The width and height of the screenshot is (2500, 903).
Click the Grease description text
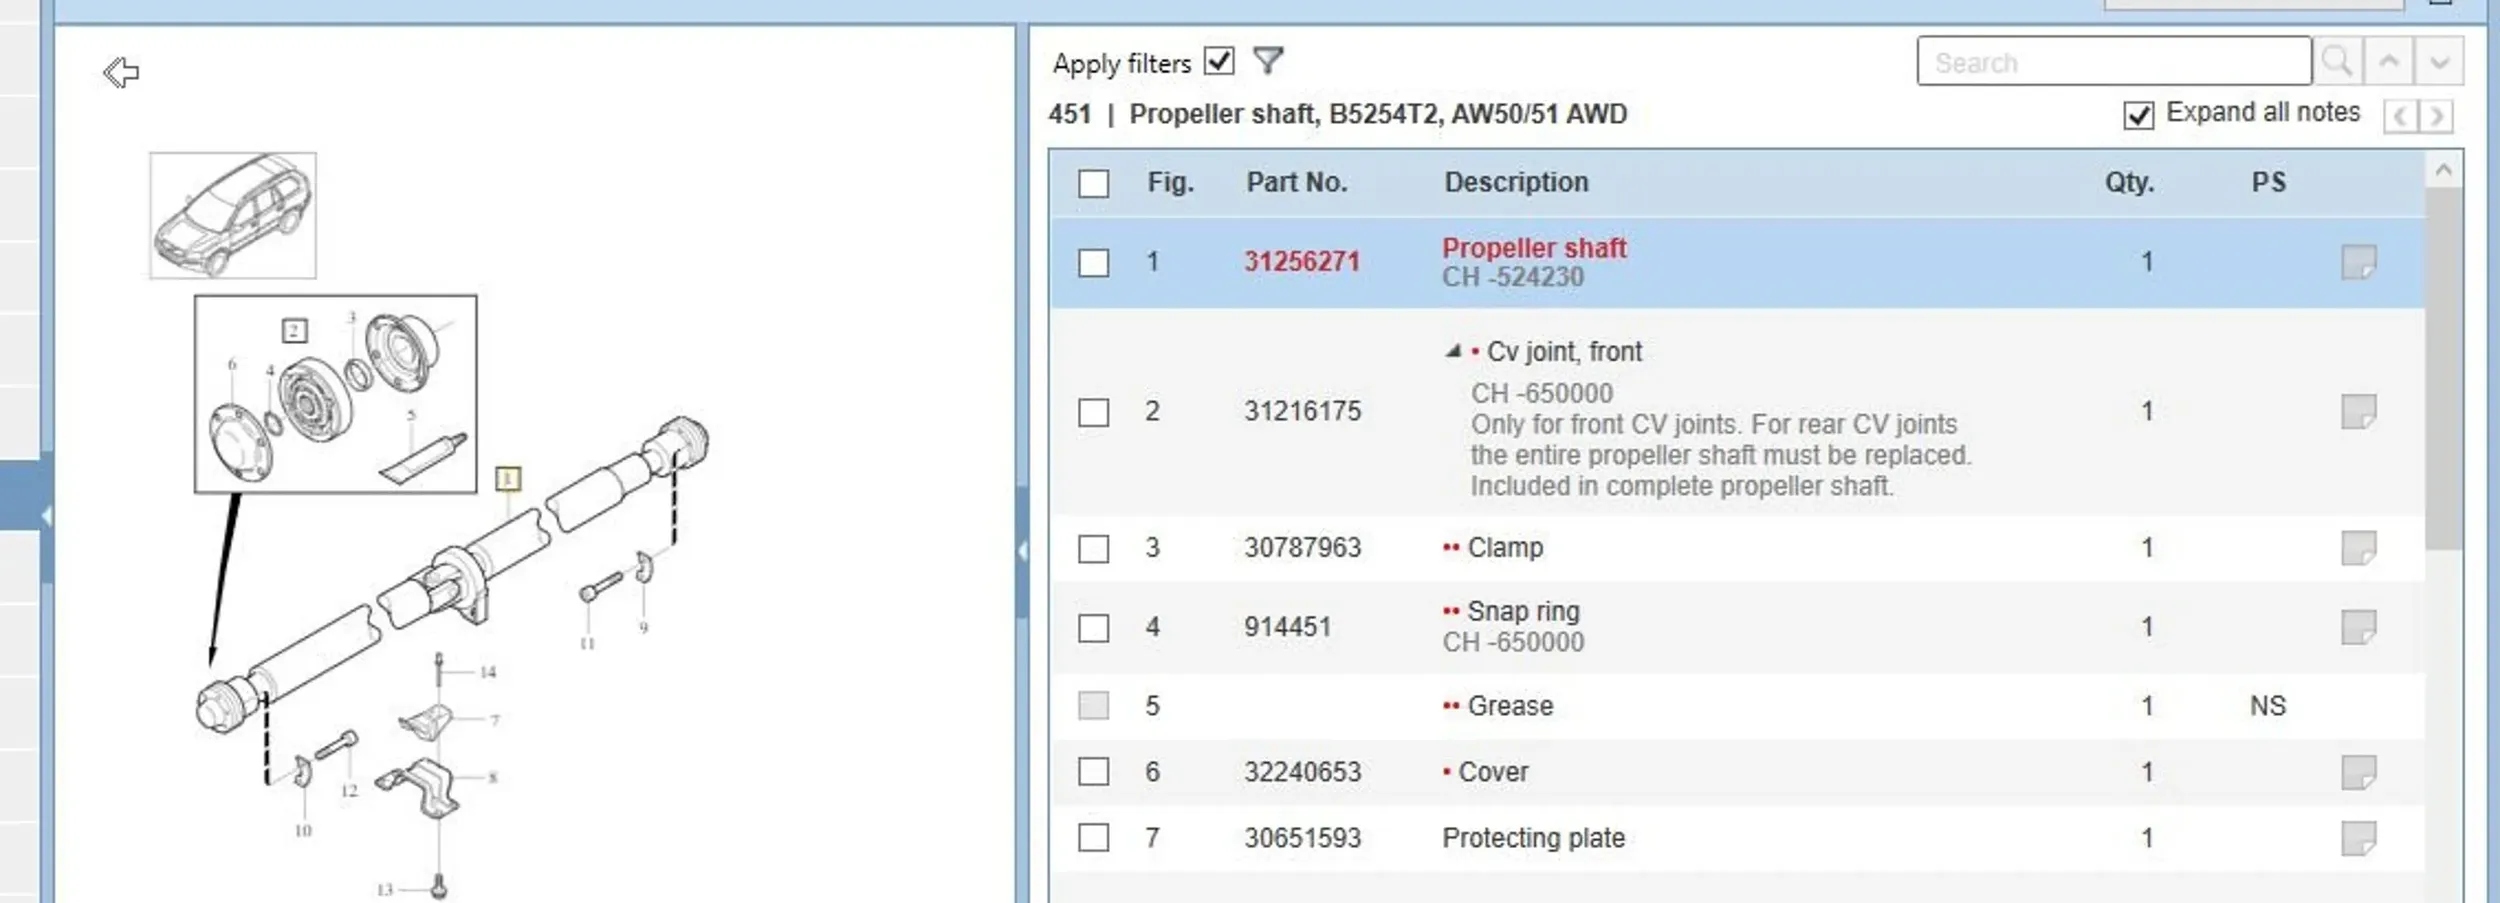coord(1510,706)
